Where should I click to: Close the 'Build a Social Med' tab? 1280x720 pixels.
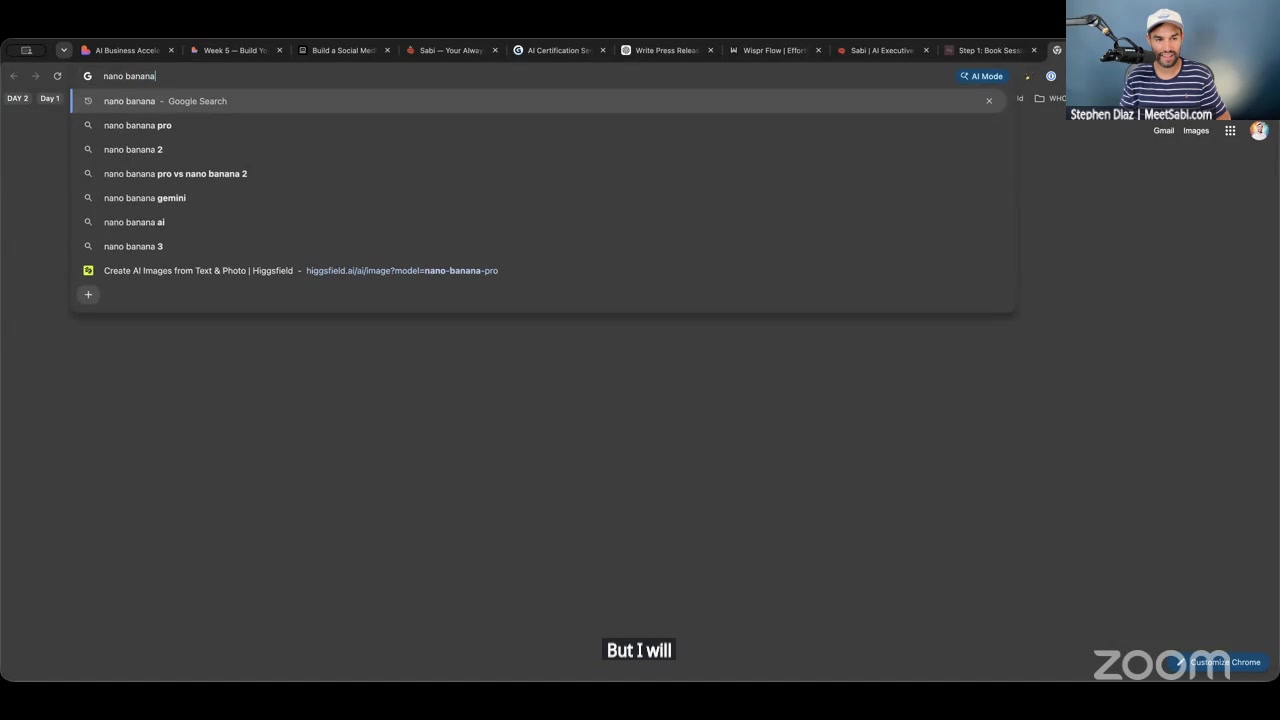tap(387, 50)
